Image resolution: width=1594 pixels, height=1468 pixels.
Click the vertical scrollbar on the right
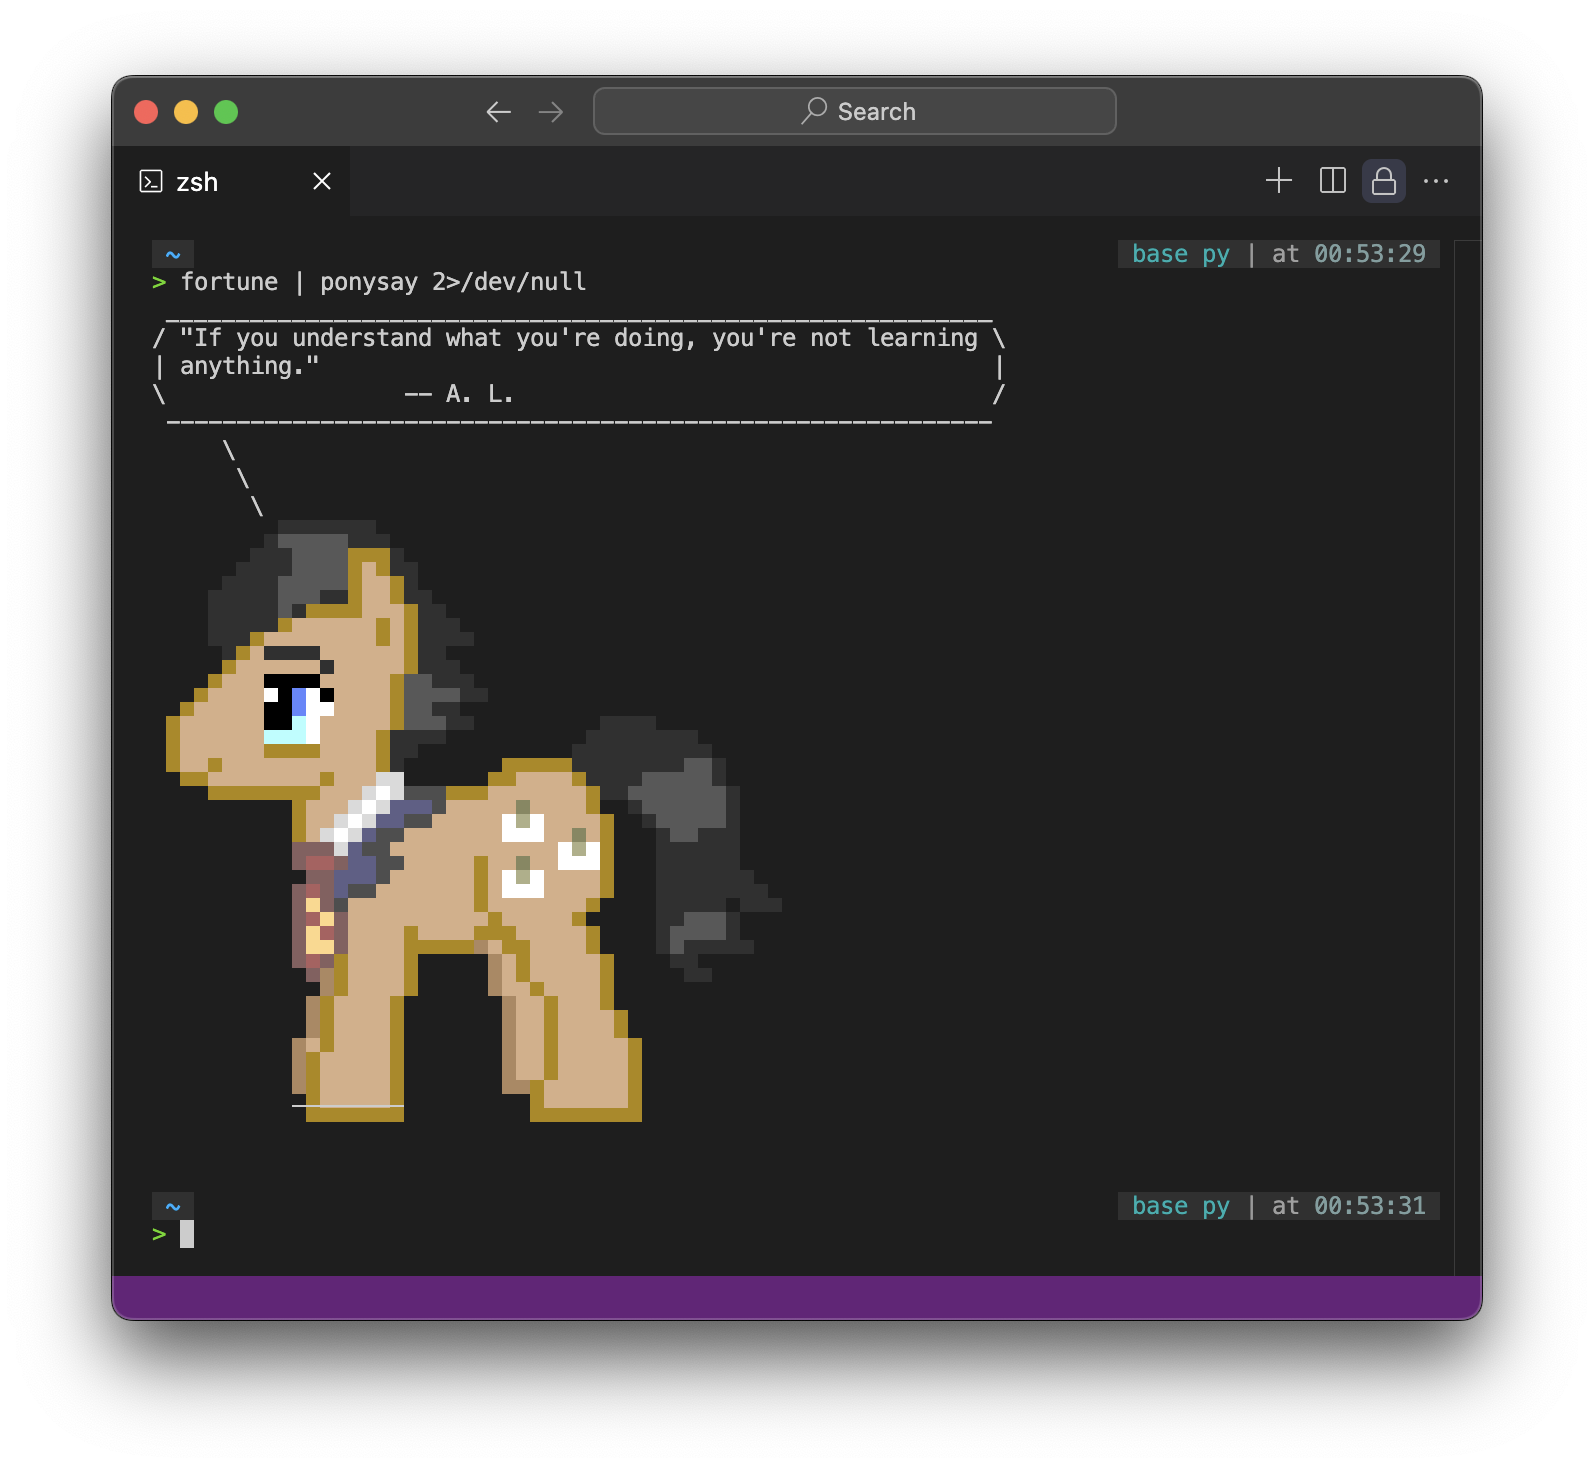click(x=1467, y=757)
